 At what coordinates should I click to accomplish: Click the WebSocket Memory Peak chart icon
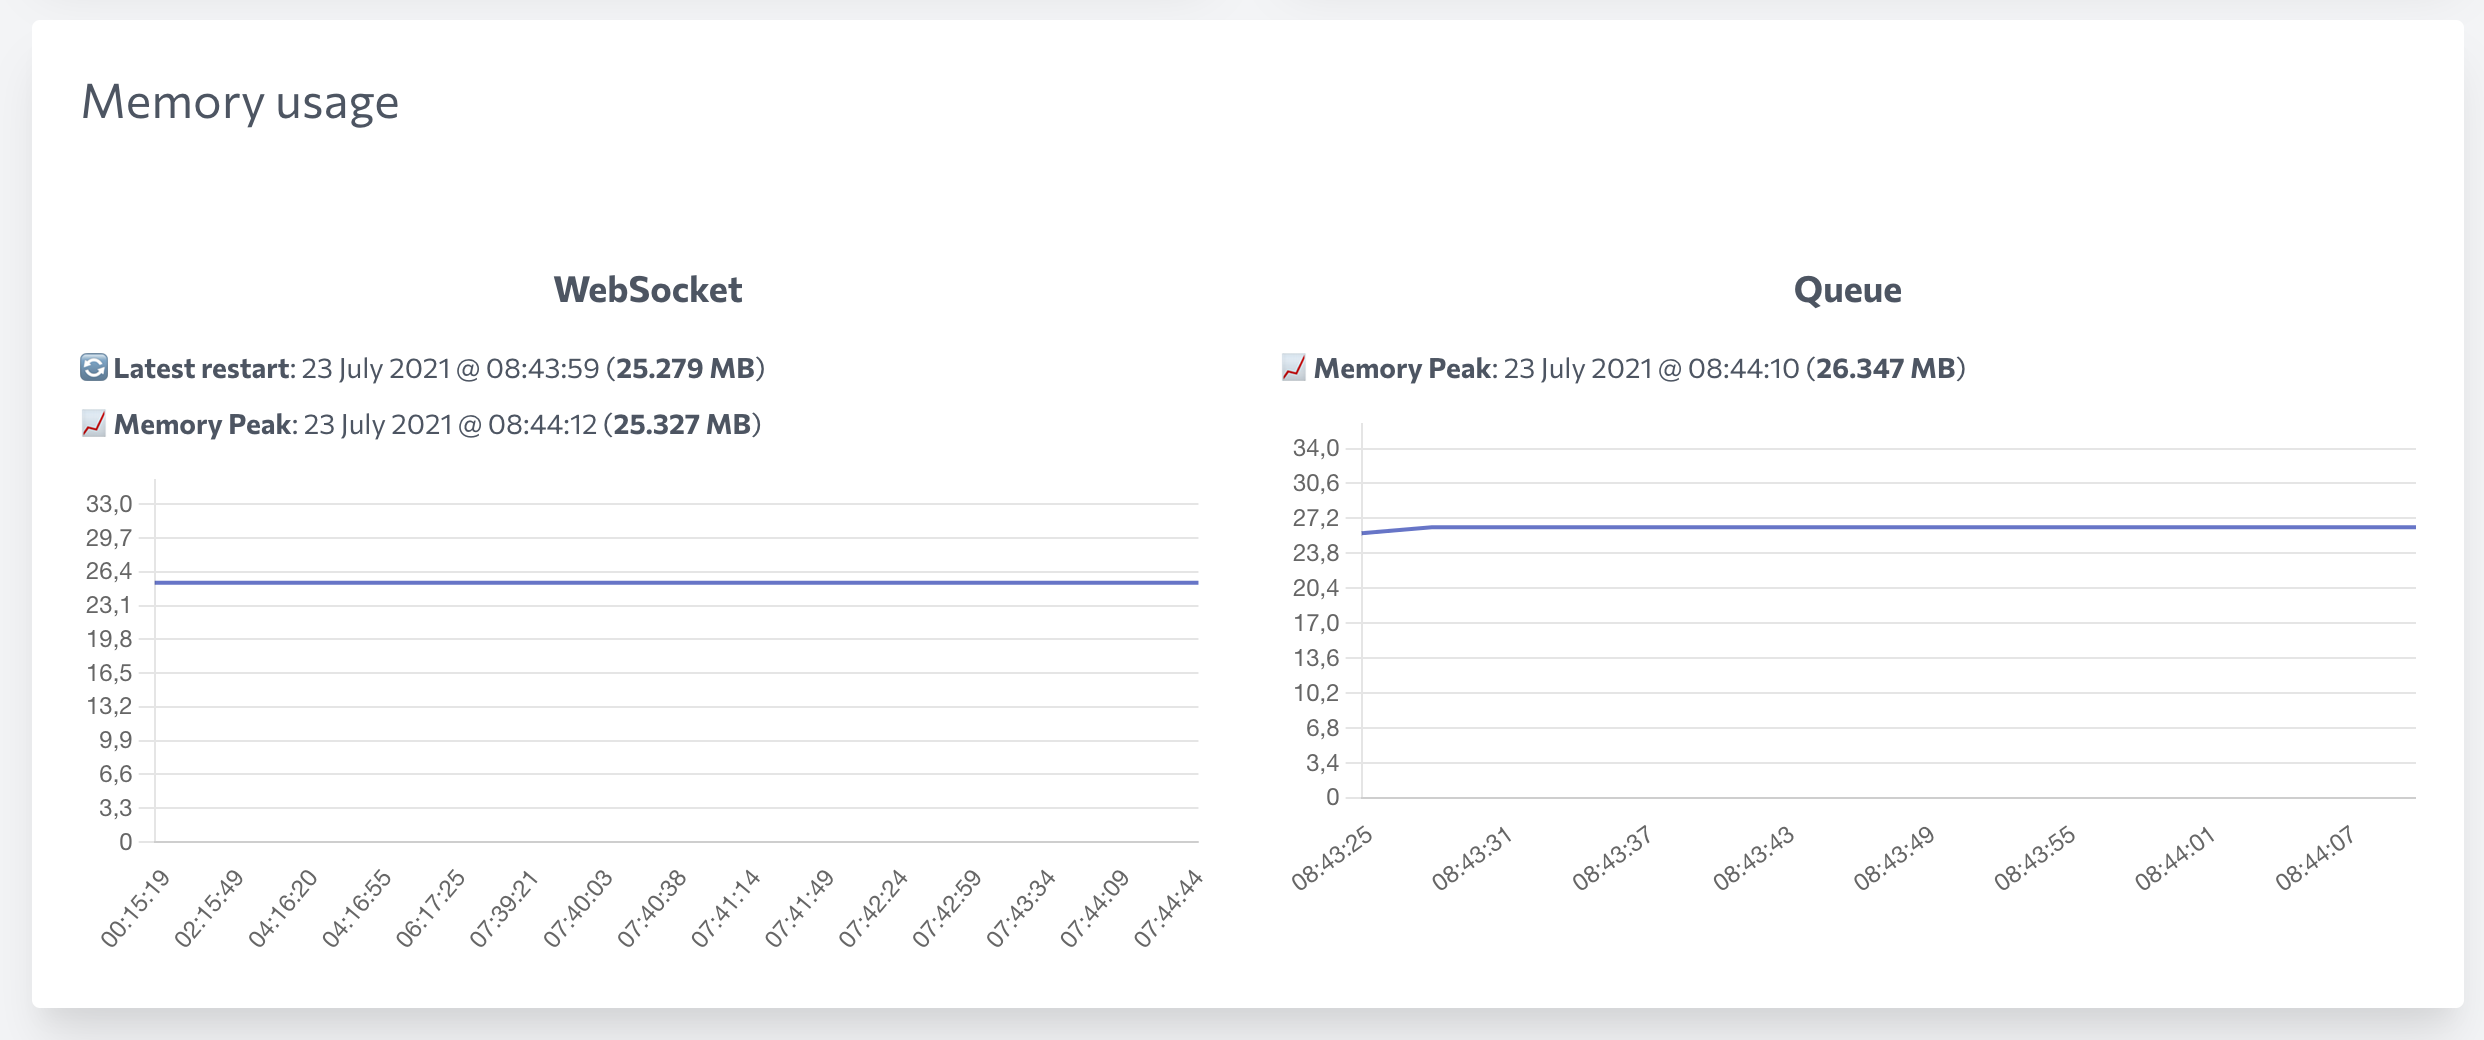click(x=93, y=424)
